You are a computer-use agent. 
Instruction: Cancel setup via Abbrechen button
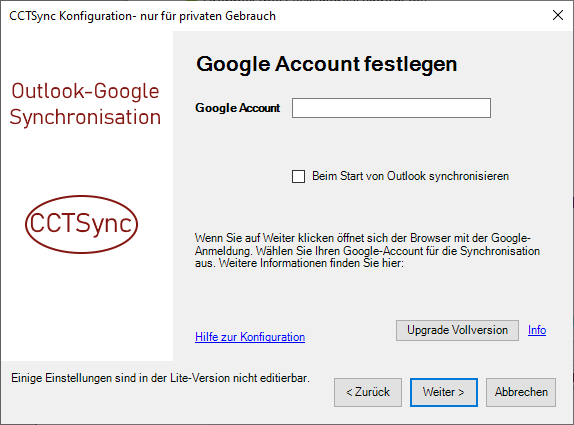tap(521, 392)
